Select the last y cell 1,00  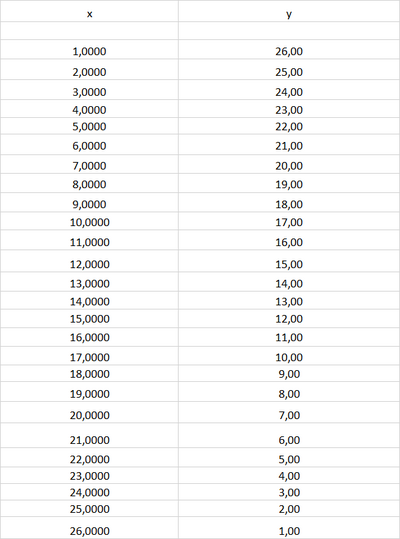(289, 528)
